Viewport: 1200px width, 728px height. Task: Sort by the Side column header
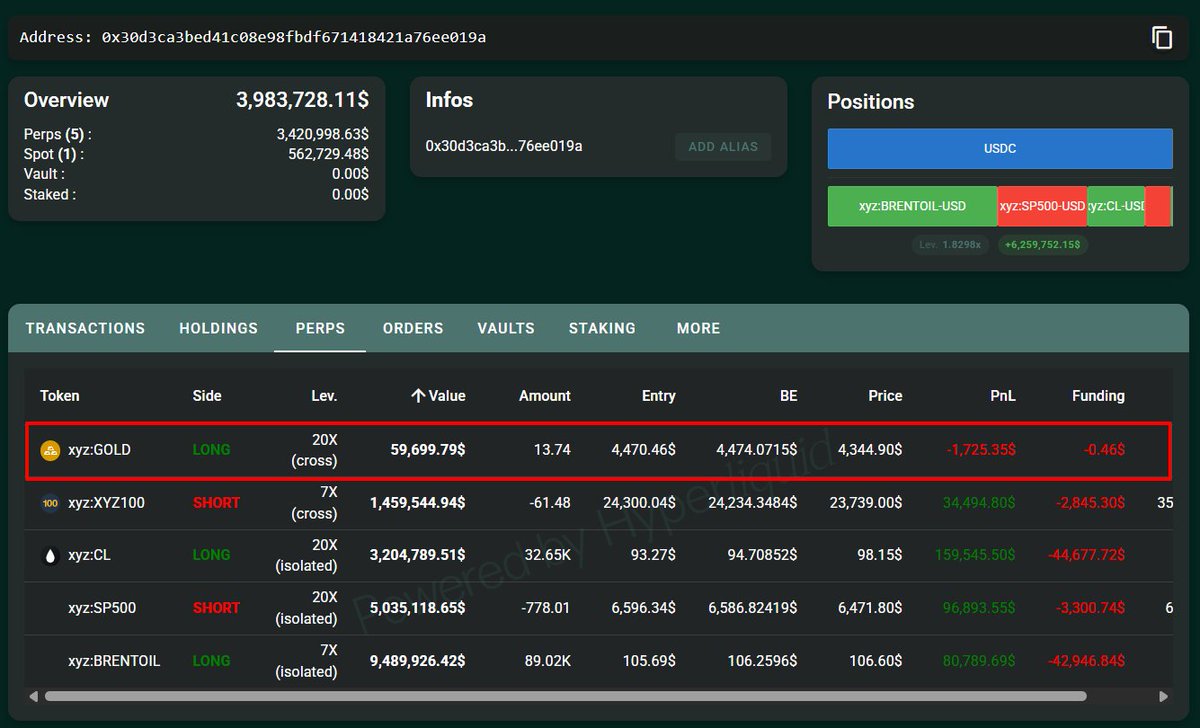207,396
